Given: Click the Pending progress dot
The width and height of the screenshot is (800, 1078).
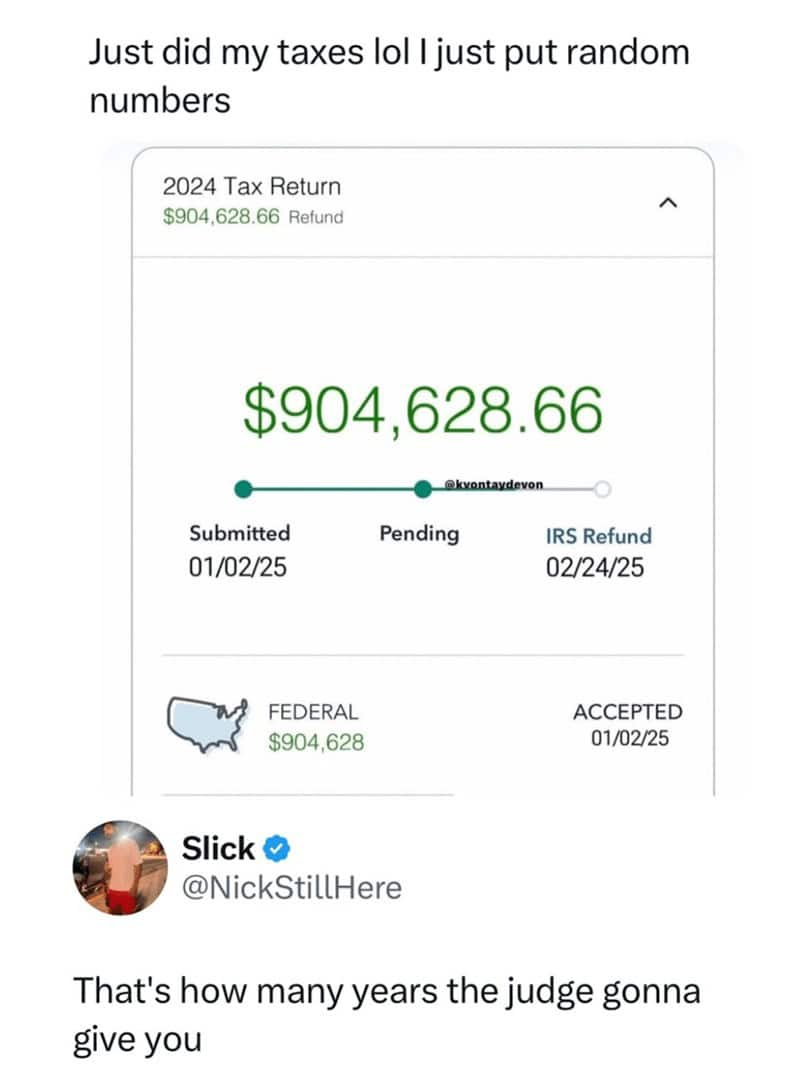Looking at the screenshot, I should coord(423,490).
